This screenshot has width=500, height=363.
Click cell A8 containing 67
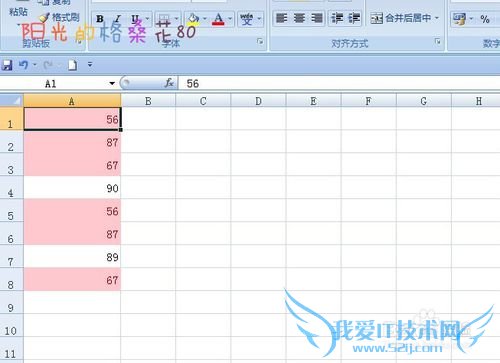point(72,279)
